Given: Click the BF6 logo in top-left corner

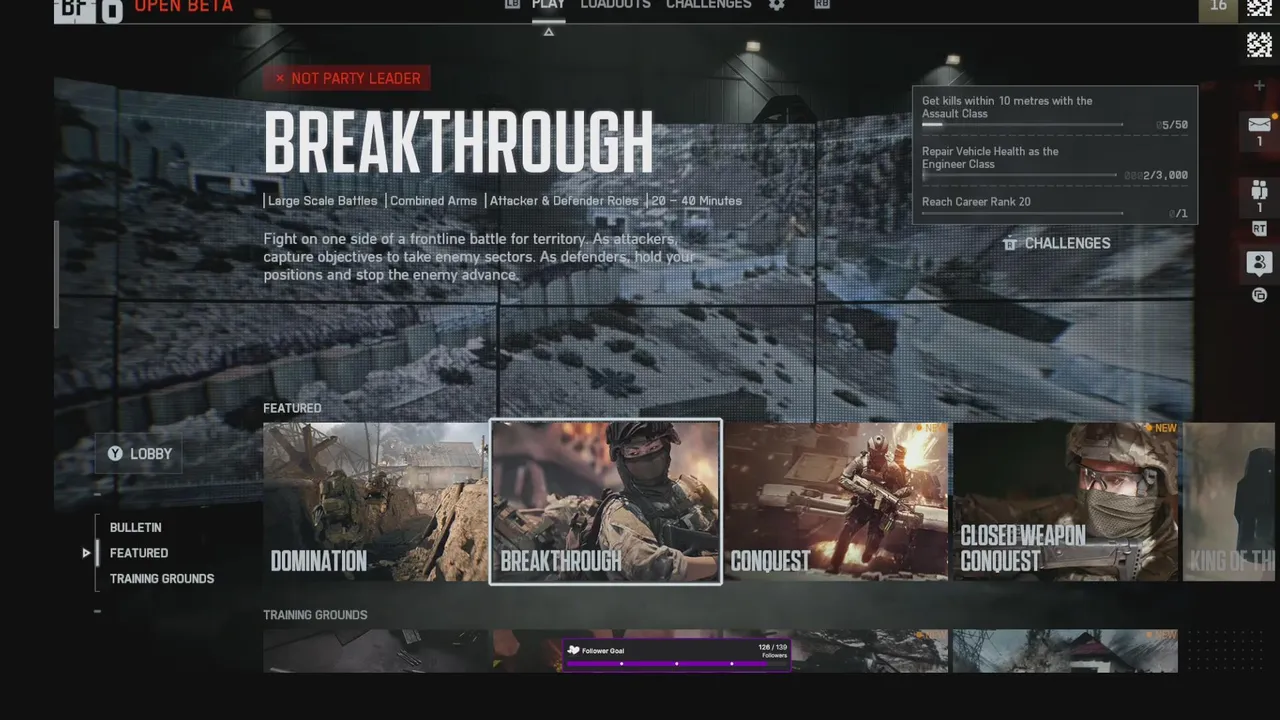Looking at the screenshot, I should click(x=89, y=11).
